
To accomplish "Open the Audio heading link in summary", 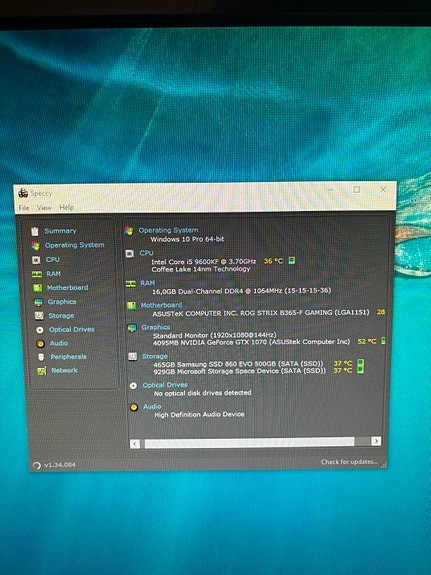I will pos(152,406).
